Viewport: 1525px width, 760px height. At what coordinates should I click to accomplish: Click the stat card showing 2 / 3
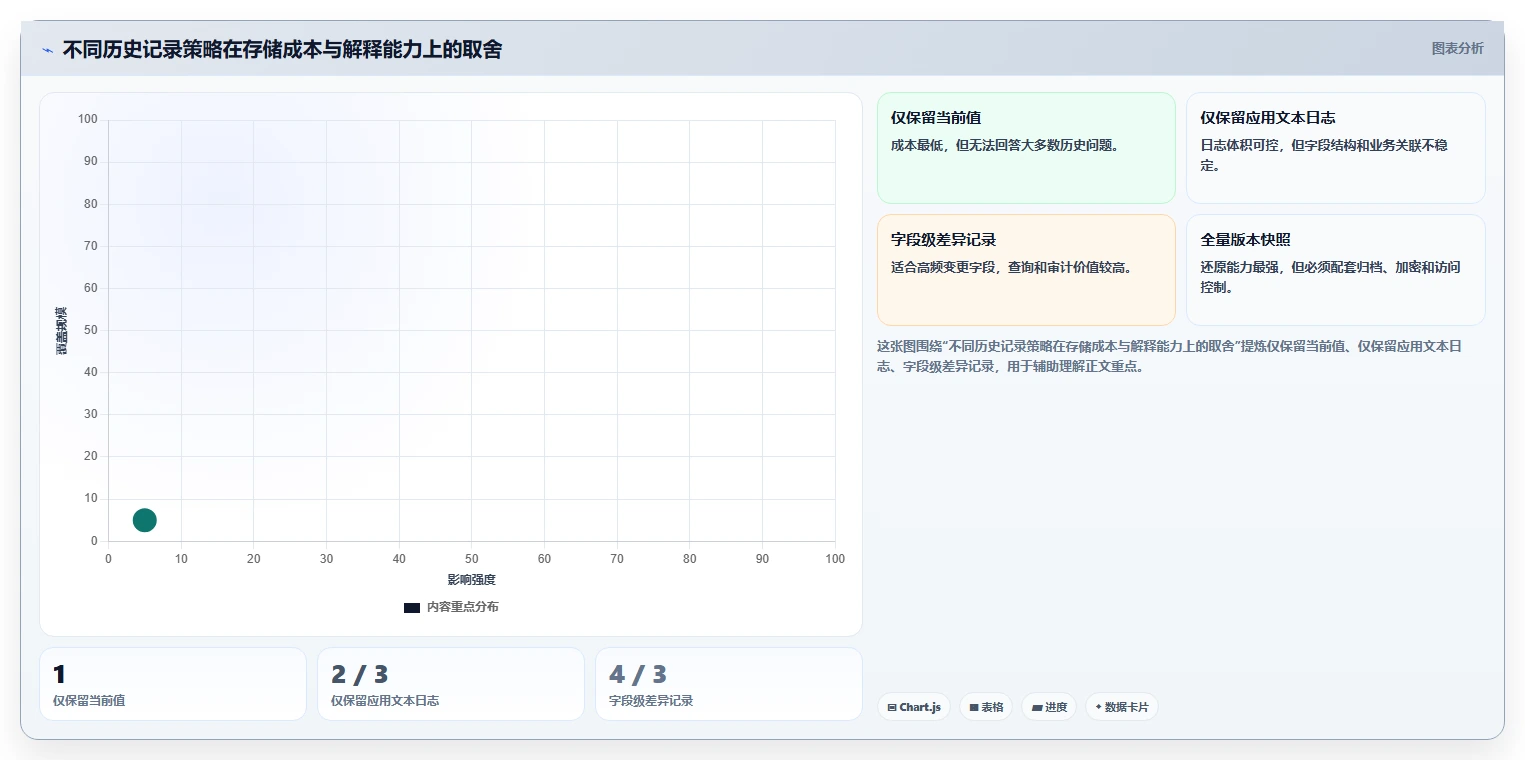coord(451,684)
